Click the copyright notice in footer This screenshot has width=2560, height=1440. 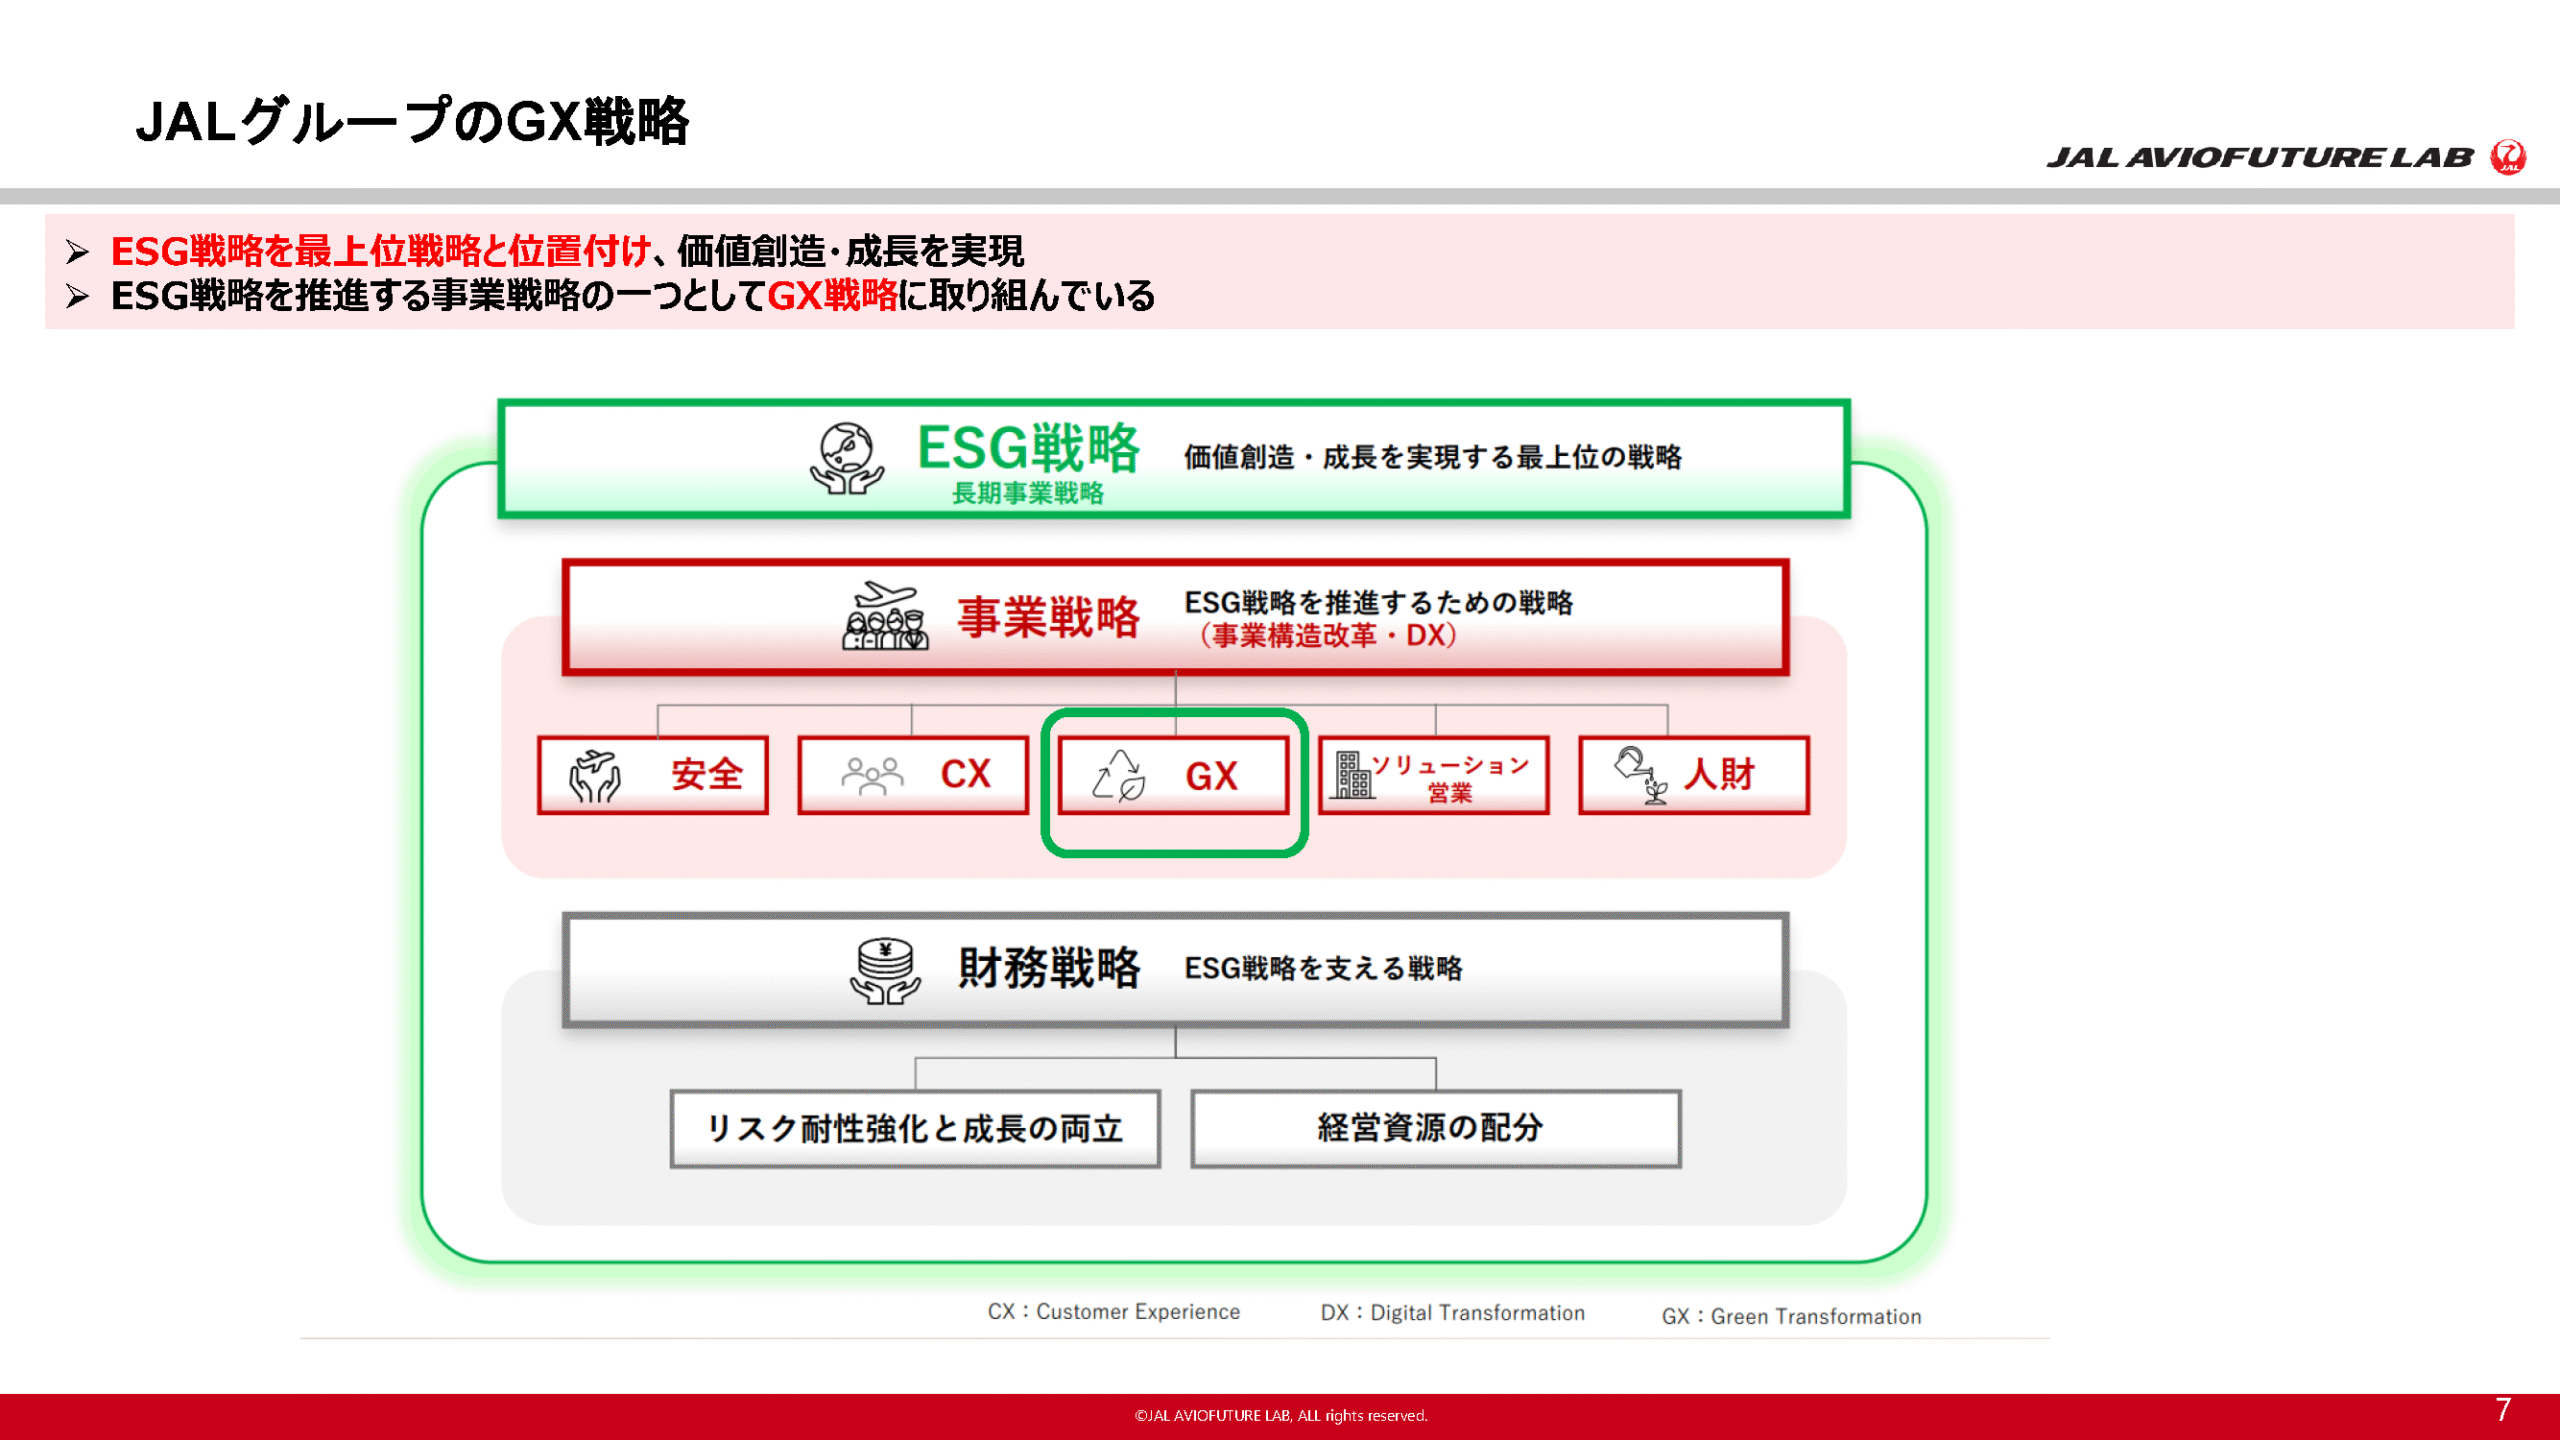tap(1281, 1416)
